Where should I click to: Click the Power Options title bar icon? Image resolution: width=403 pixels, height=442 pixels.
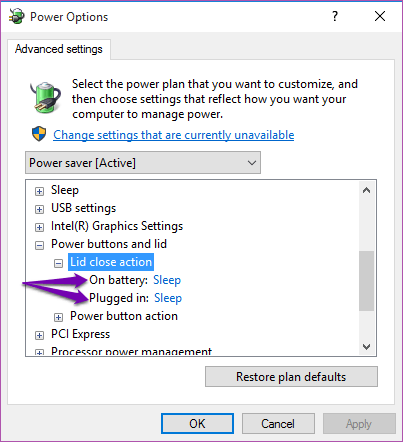[x=17, y=16]
